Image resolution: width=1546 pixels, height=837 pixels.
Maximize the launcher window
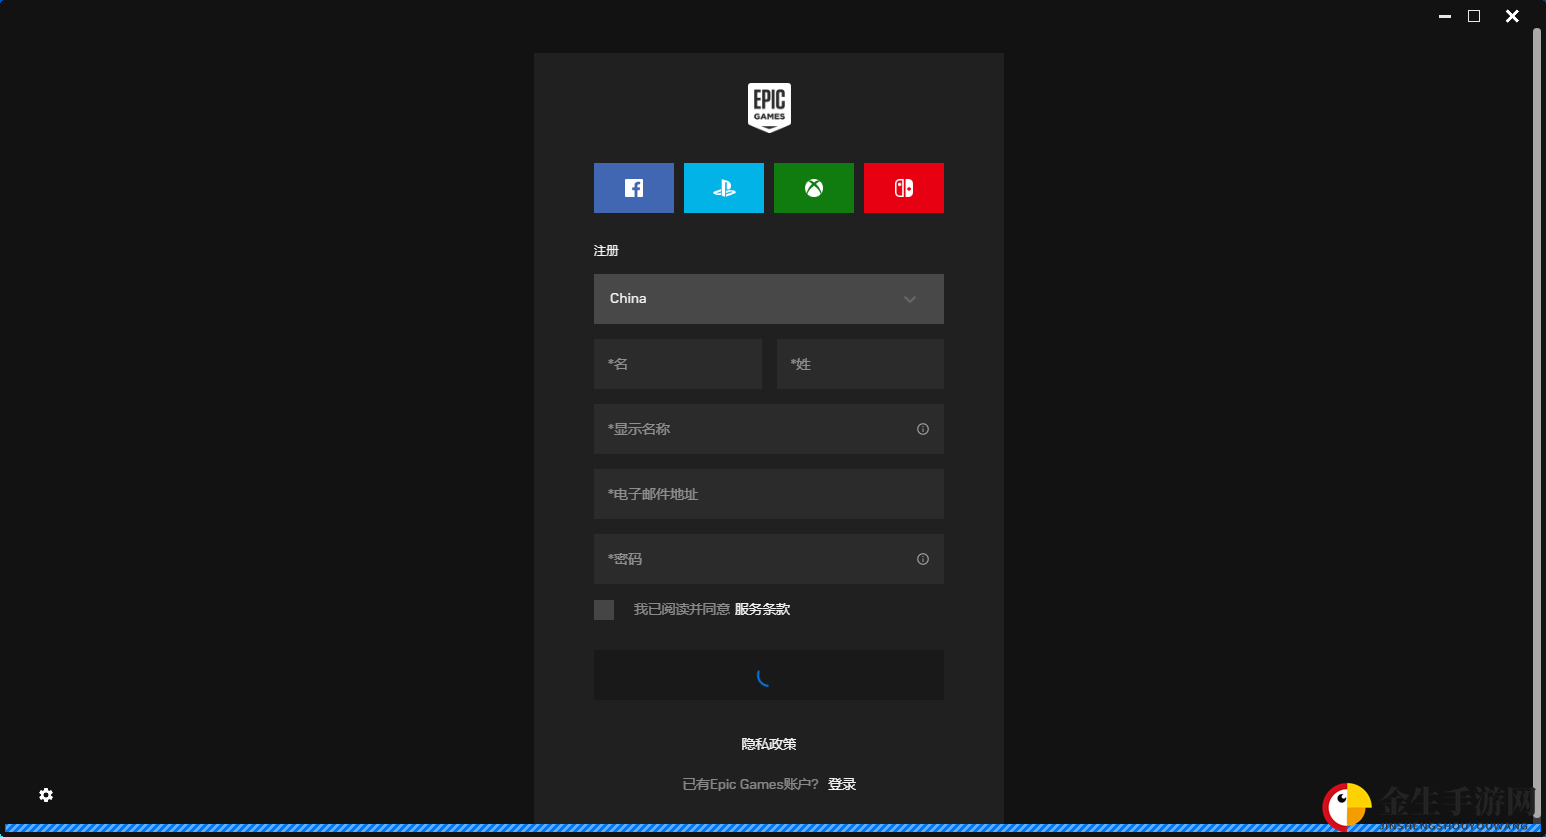tap(1474, 16)
